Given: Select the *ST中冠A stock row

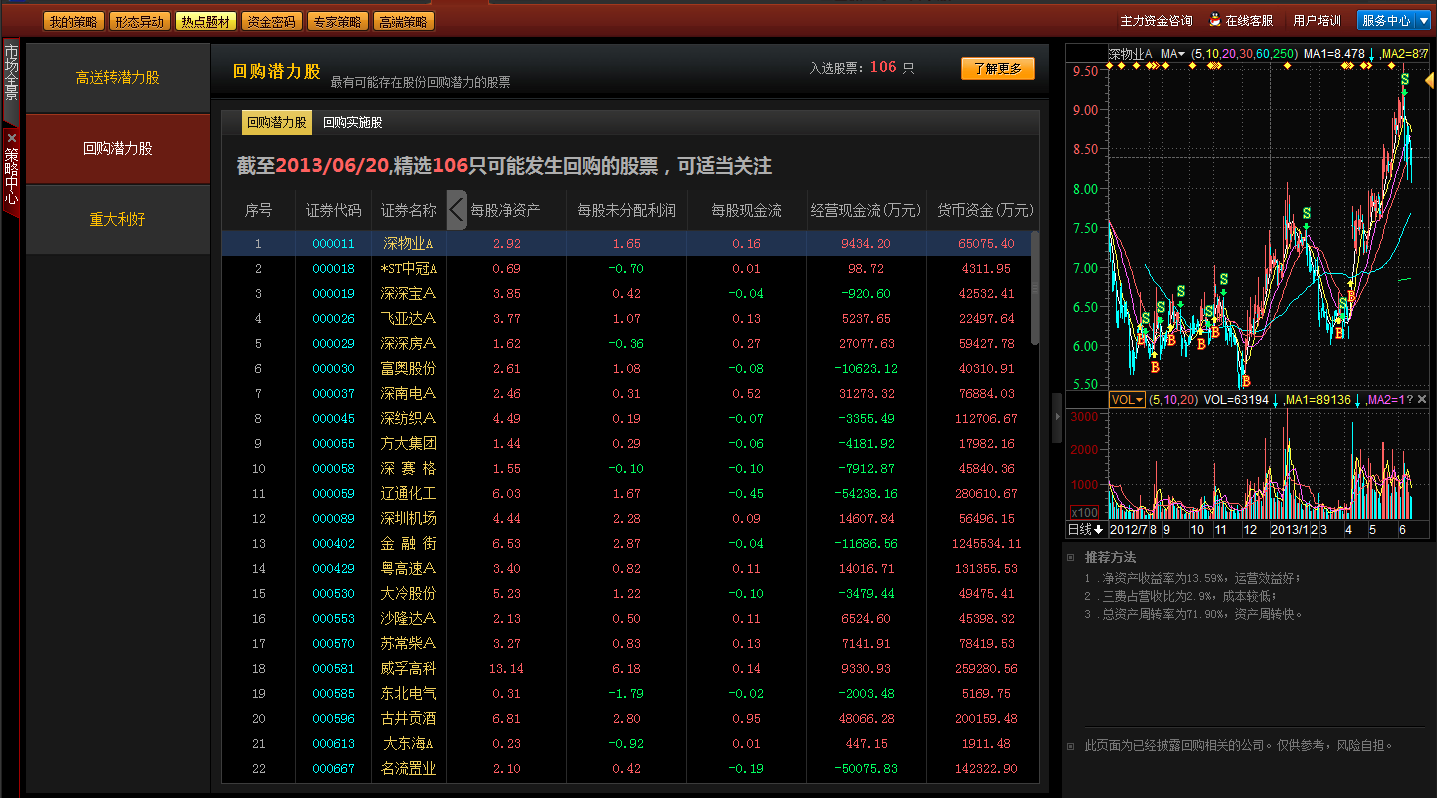Looking at the screenshot, I should tap(625, 268).
